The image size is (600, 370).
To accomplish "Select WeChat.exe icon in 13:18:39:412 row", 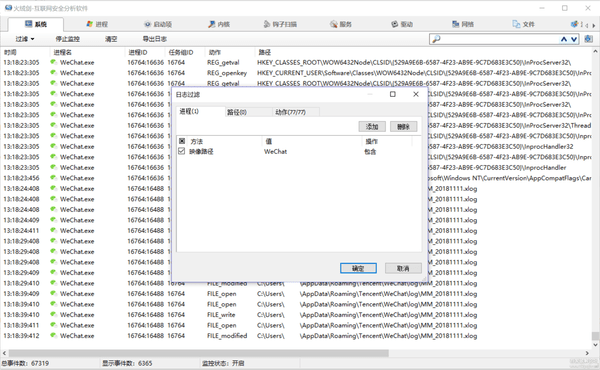I will point(54,336).
